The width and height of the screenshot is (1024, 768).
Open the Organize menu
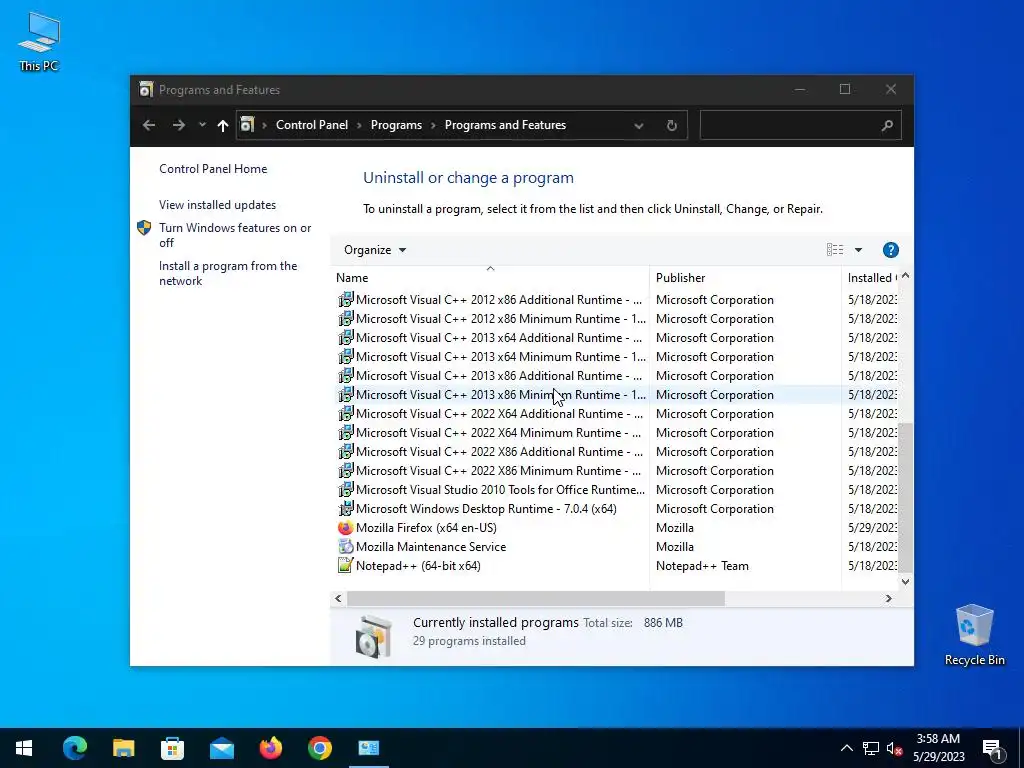pyautogui.click(x=375, y=250)
